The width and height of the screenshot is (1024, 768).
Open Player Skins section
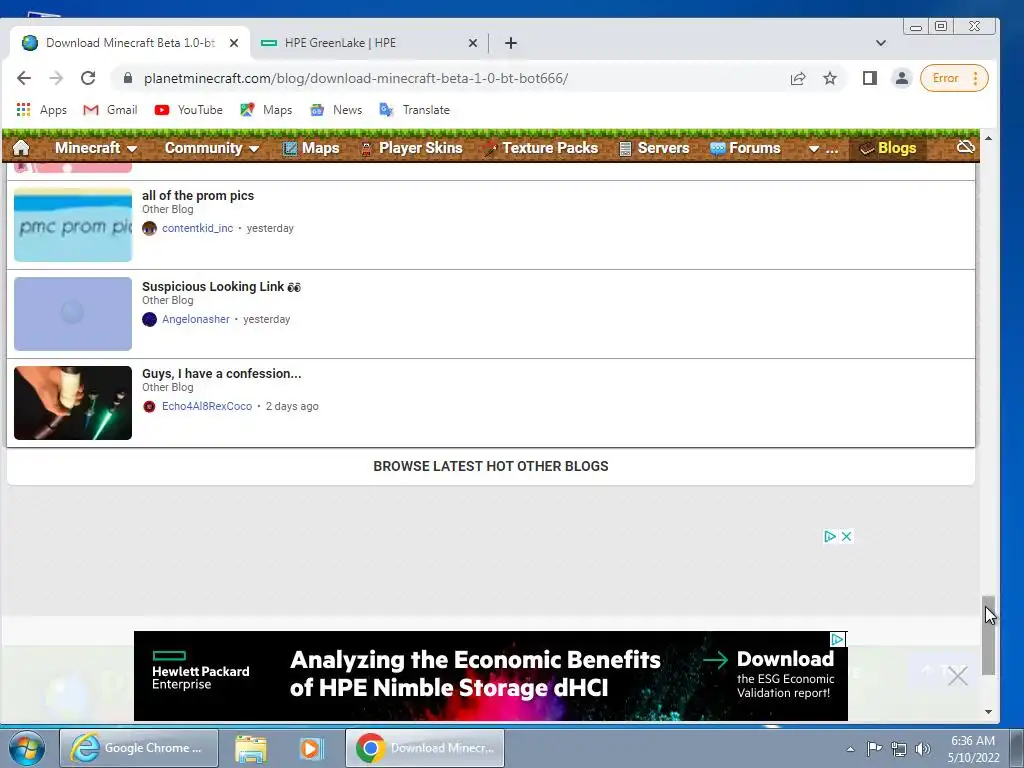tap(411, 148)
